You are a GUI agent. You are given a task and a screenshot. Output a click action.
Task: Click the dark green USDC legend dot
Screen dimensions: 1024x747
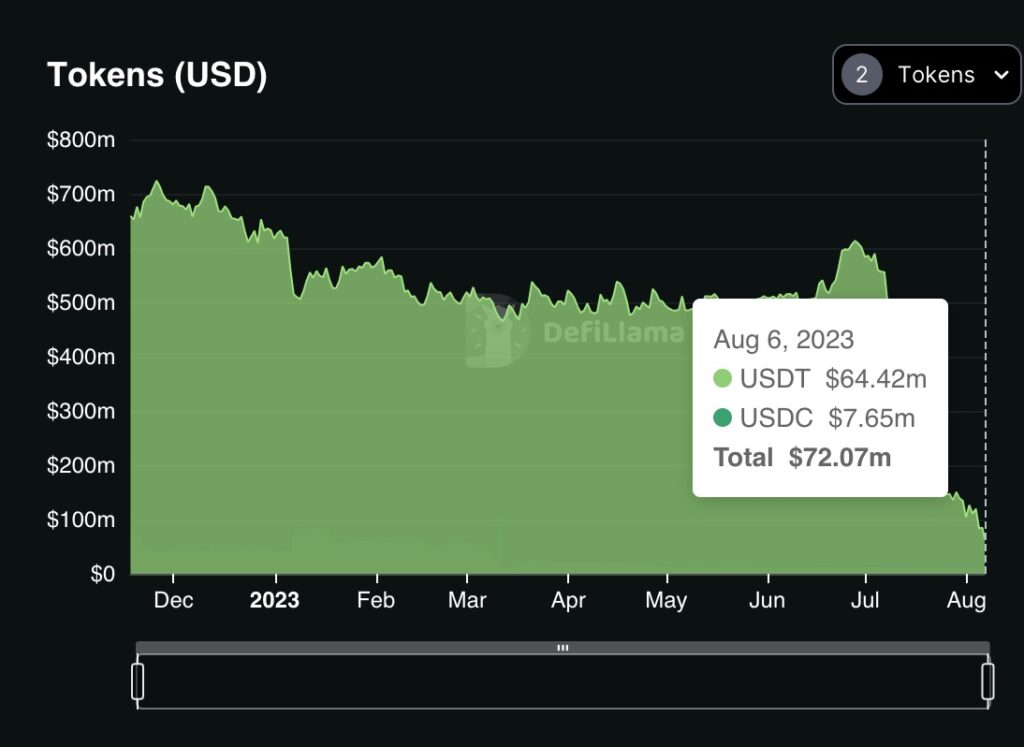tap(723, 418)
